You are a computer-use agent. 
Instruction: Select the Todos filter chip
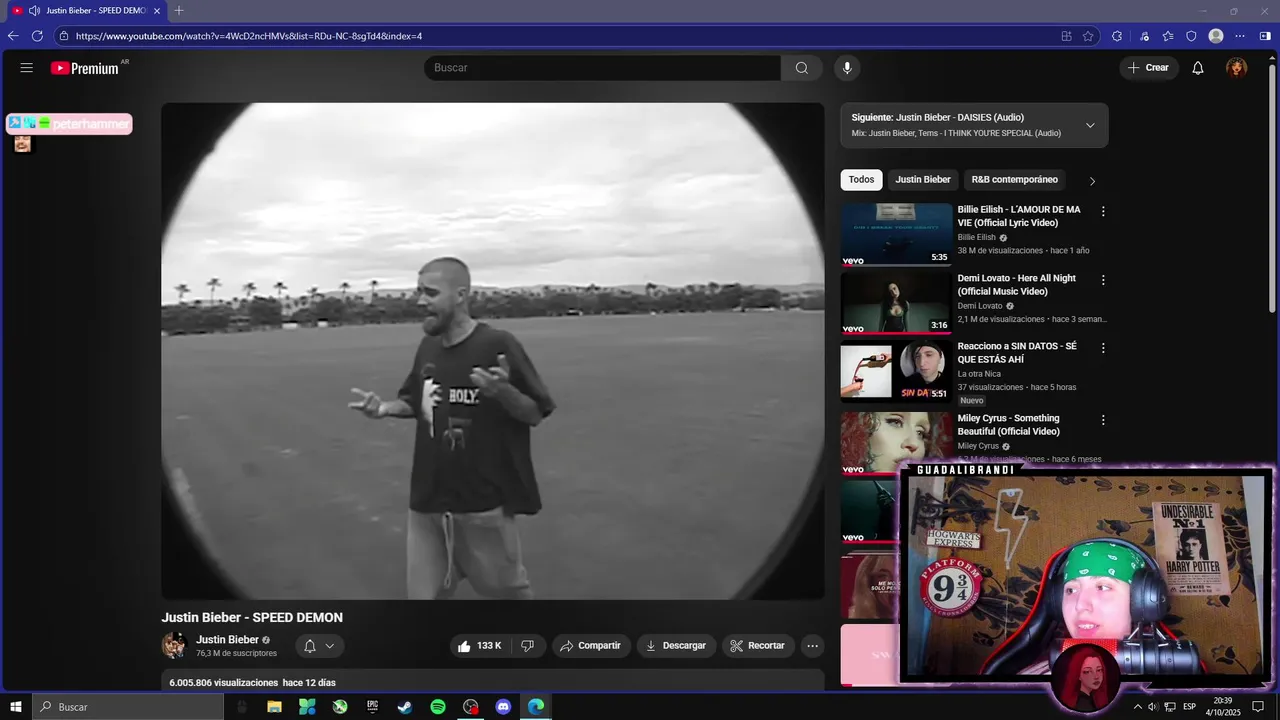pyautogui.click(x=861, y=180)
